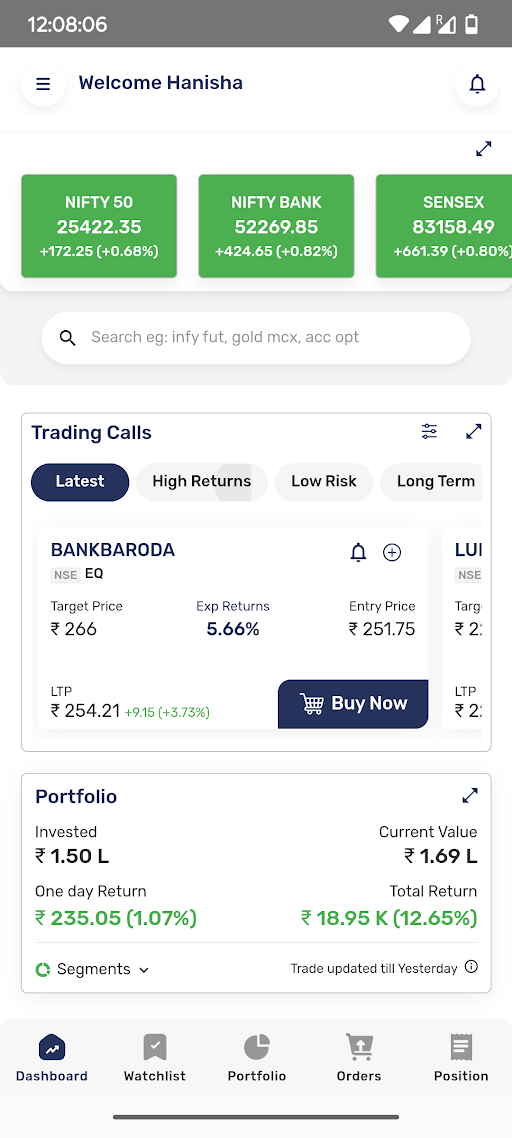Image resolution: width=512 pixels, height=1138 pixels.
Task: Tap Buy Now for BANKBARODA
Action: (x=353, y=704)
